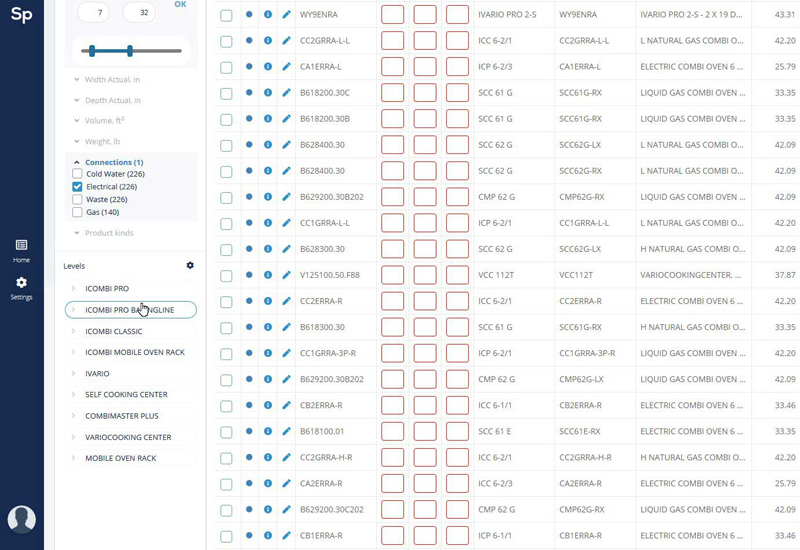Enable the Cold Water connection filter
The width and height of the screenshot is (800, 550).
78,174
